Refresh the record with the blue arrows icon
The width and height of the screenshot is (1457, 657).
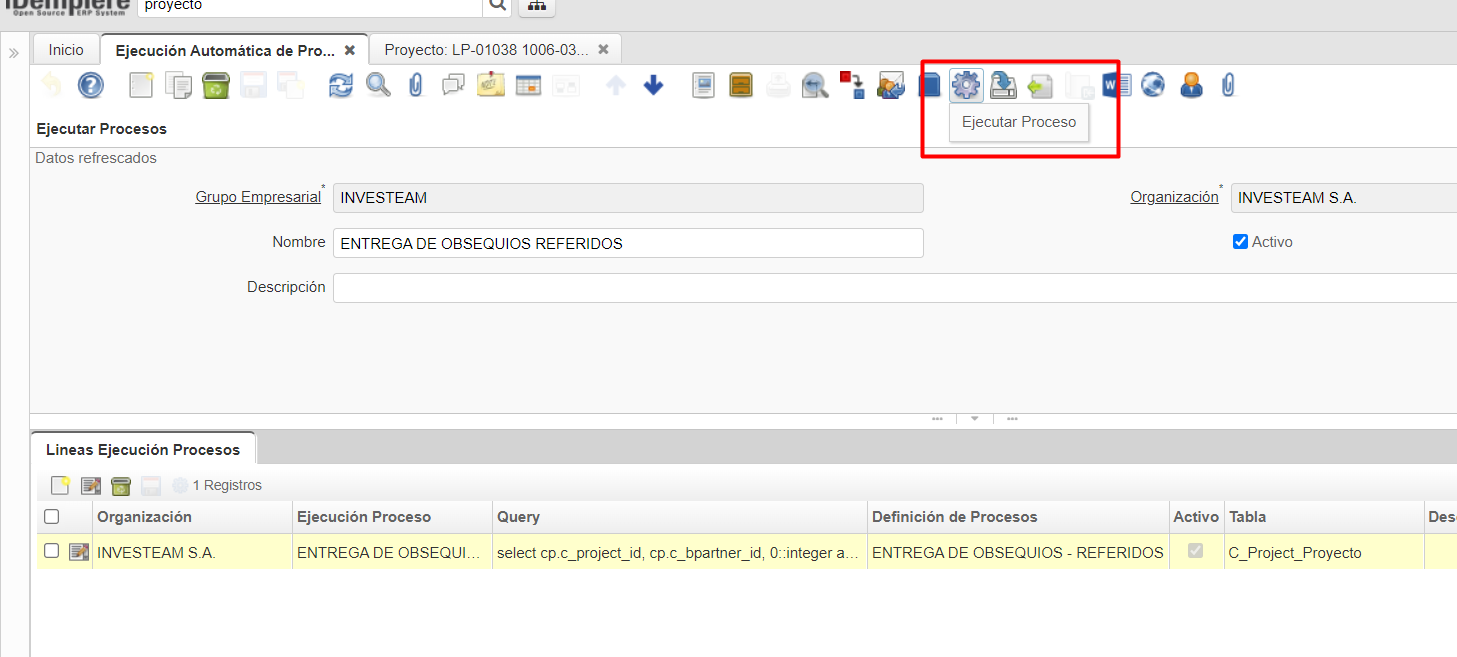pos(341,86)
